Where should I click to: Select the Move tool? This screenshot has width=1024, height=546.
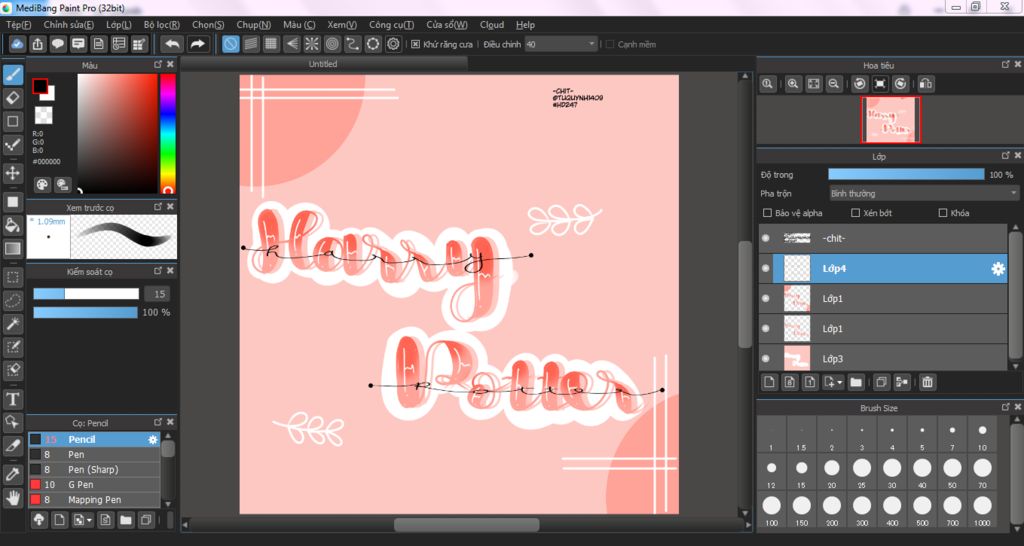click(12, 173)
